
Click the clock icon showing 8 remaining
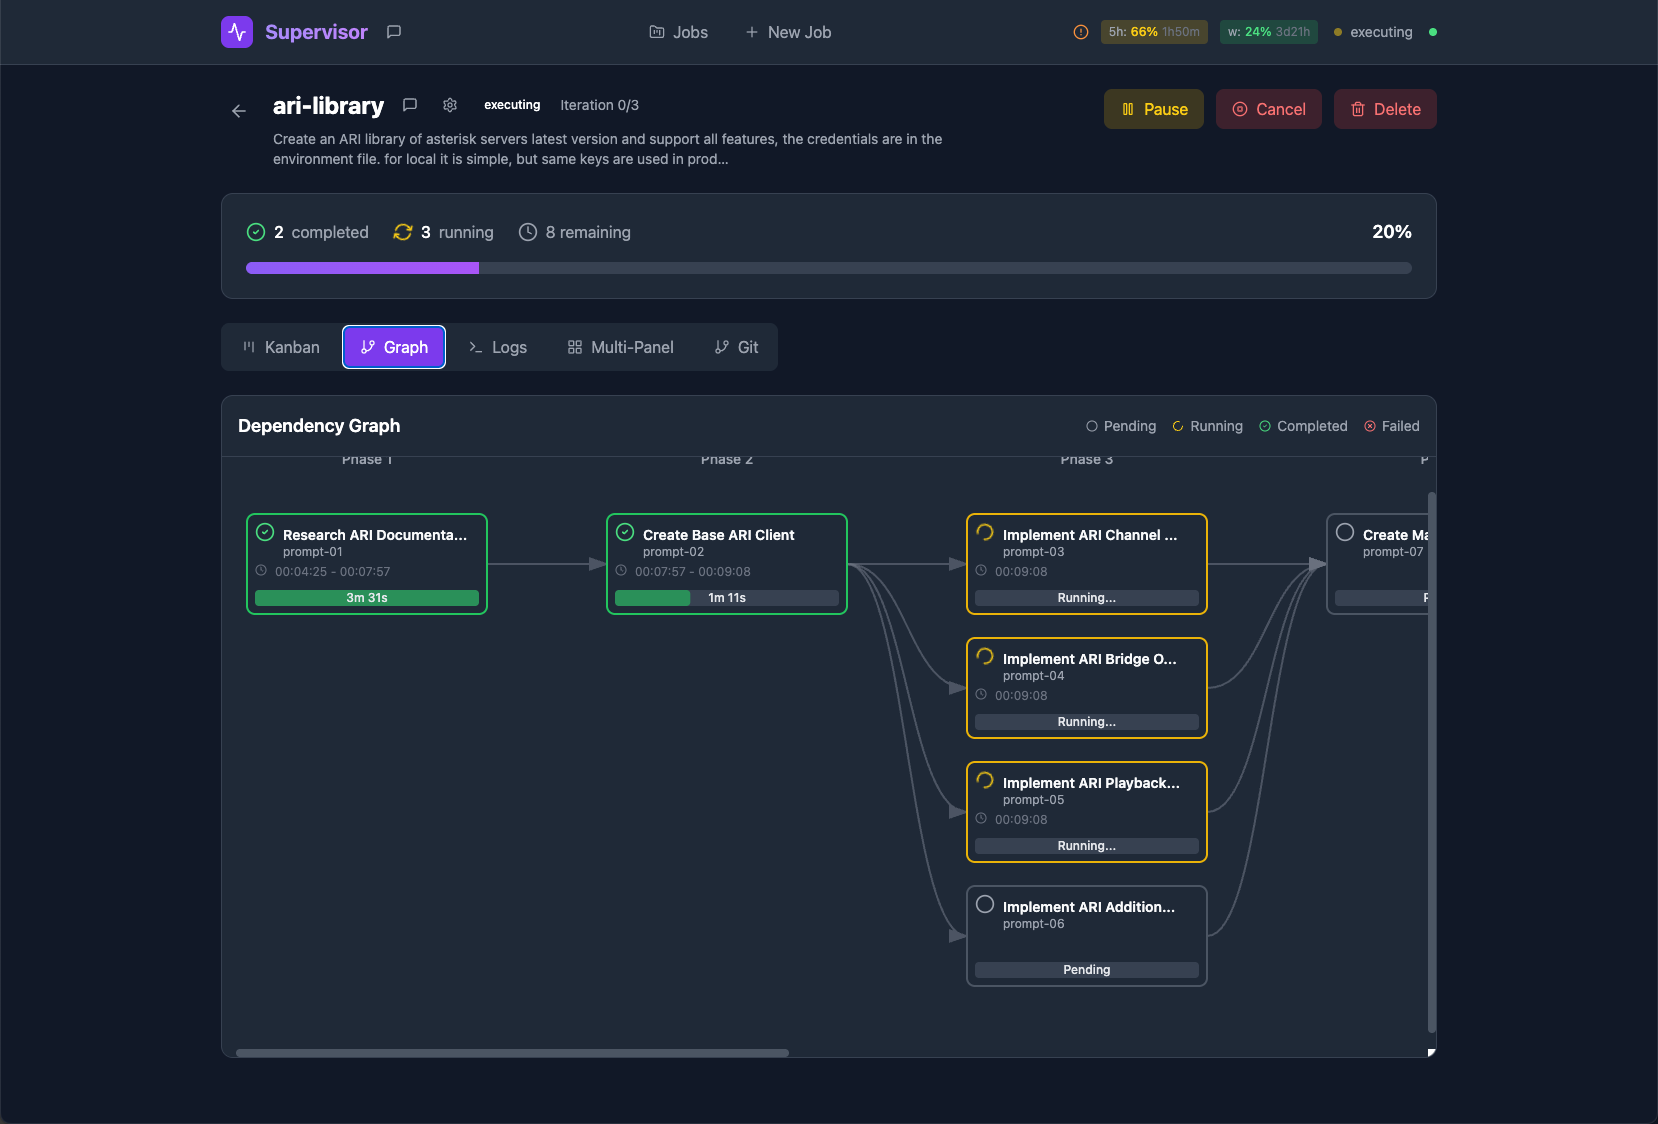pyautogui.click(x=528, y=232)
